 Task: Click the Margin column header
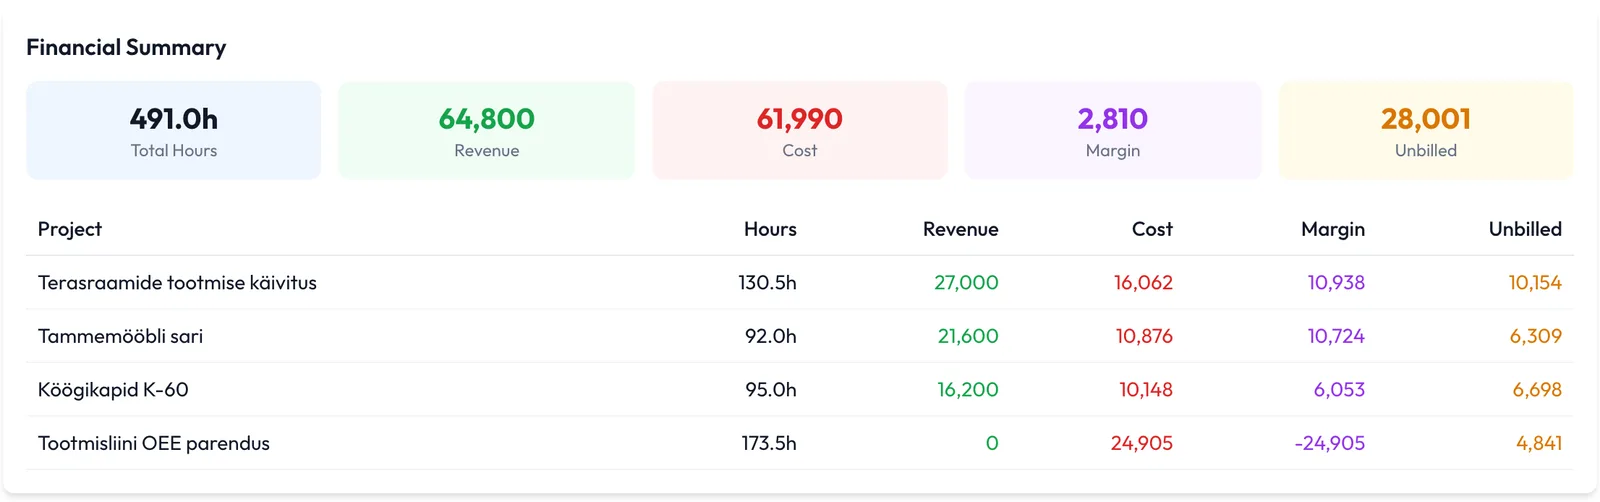1333,229
